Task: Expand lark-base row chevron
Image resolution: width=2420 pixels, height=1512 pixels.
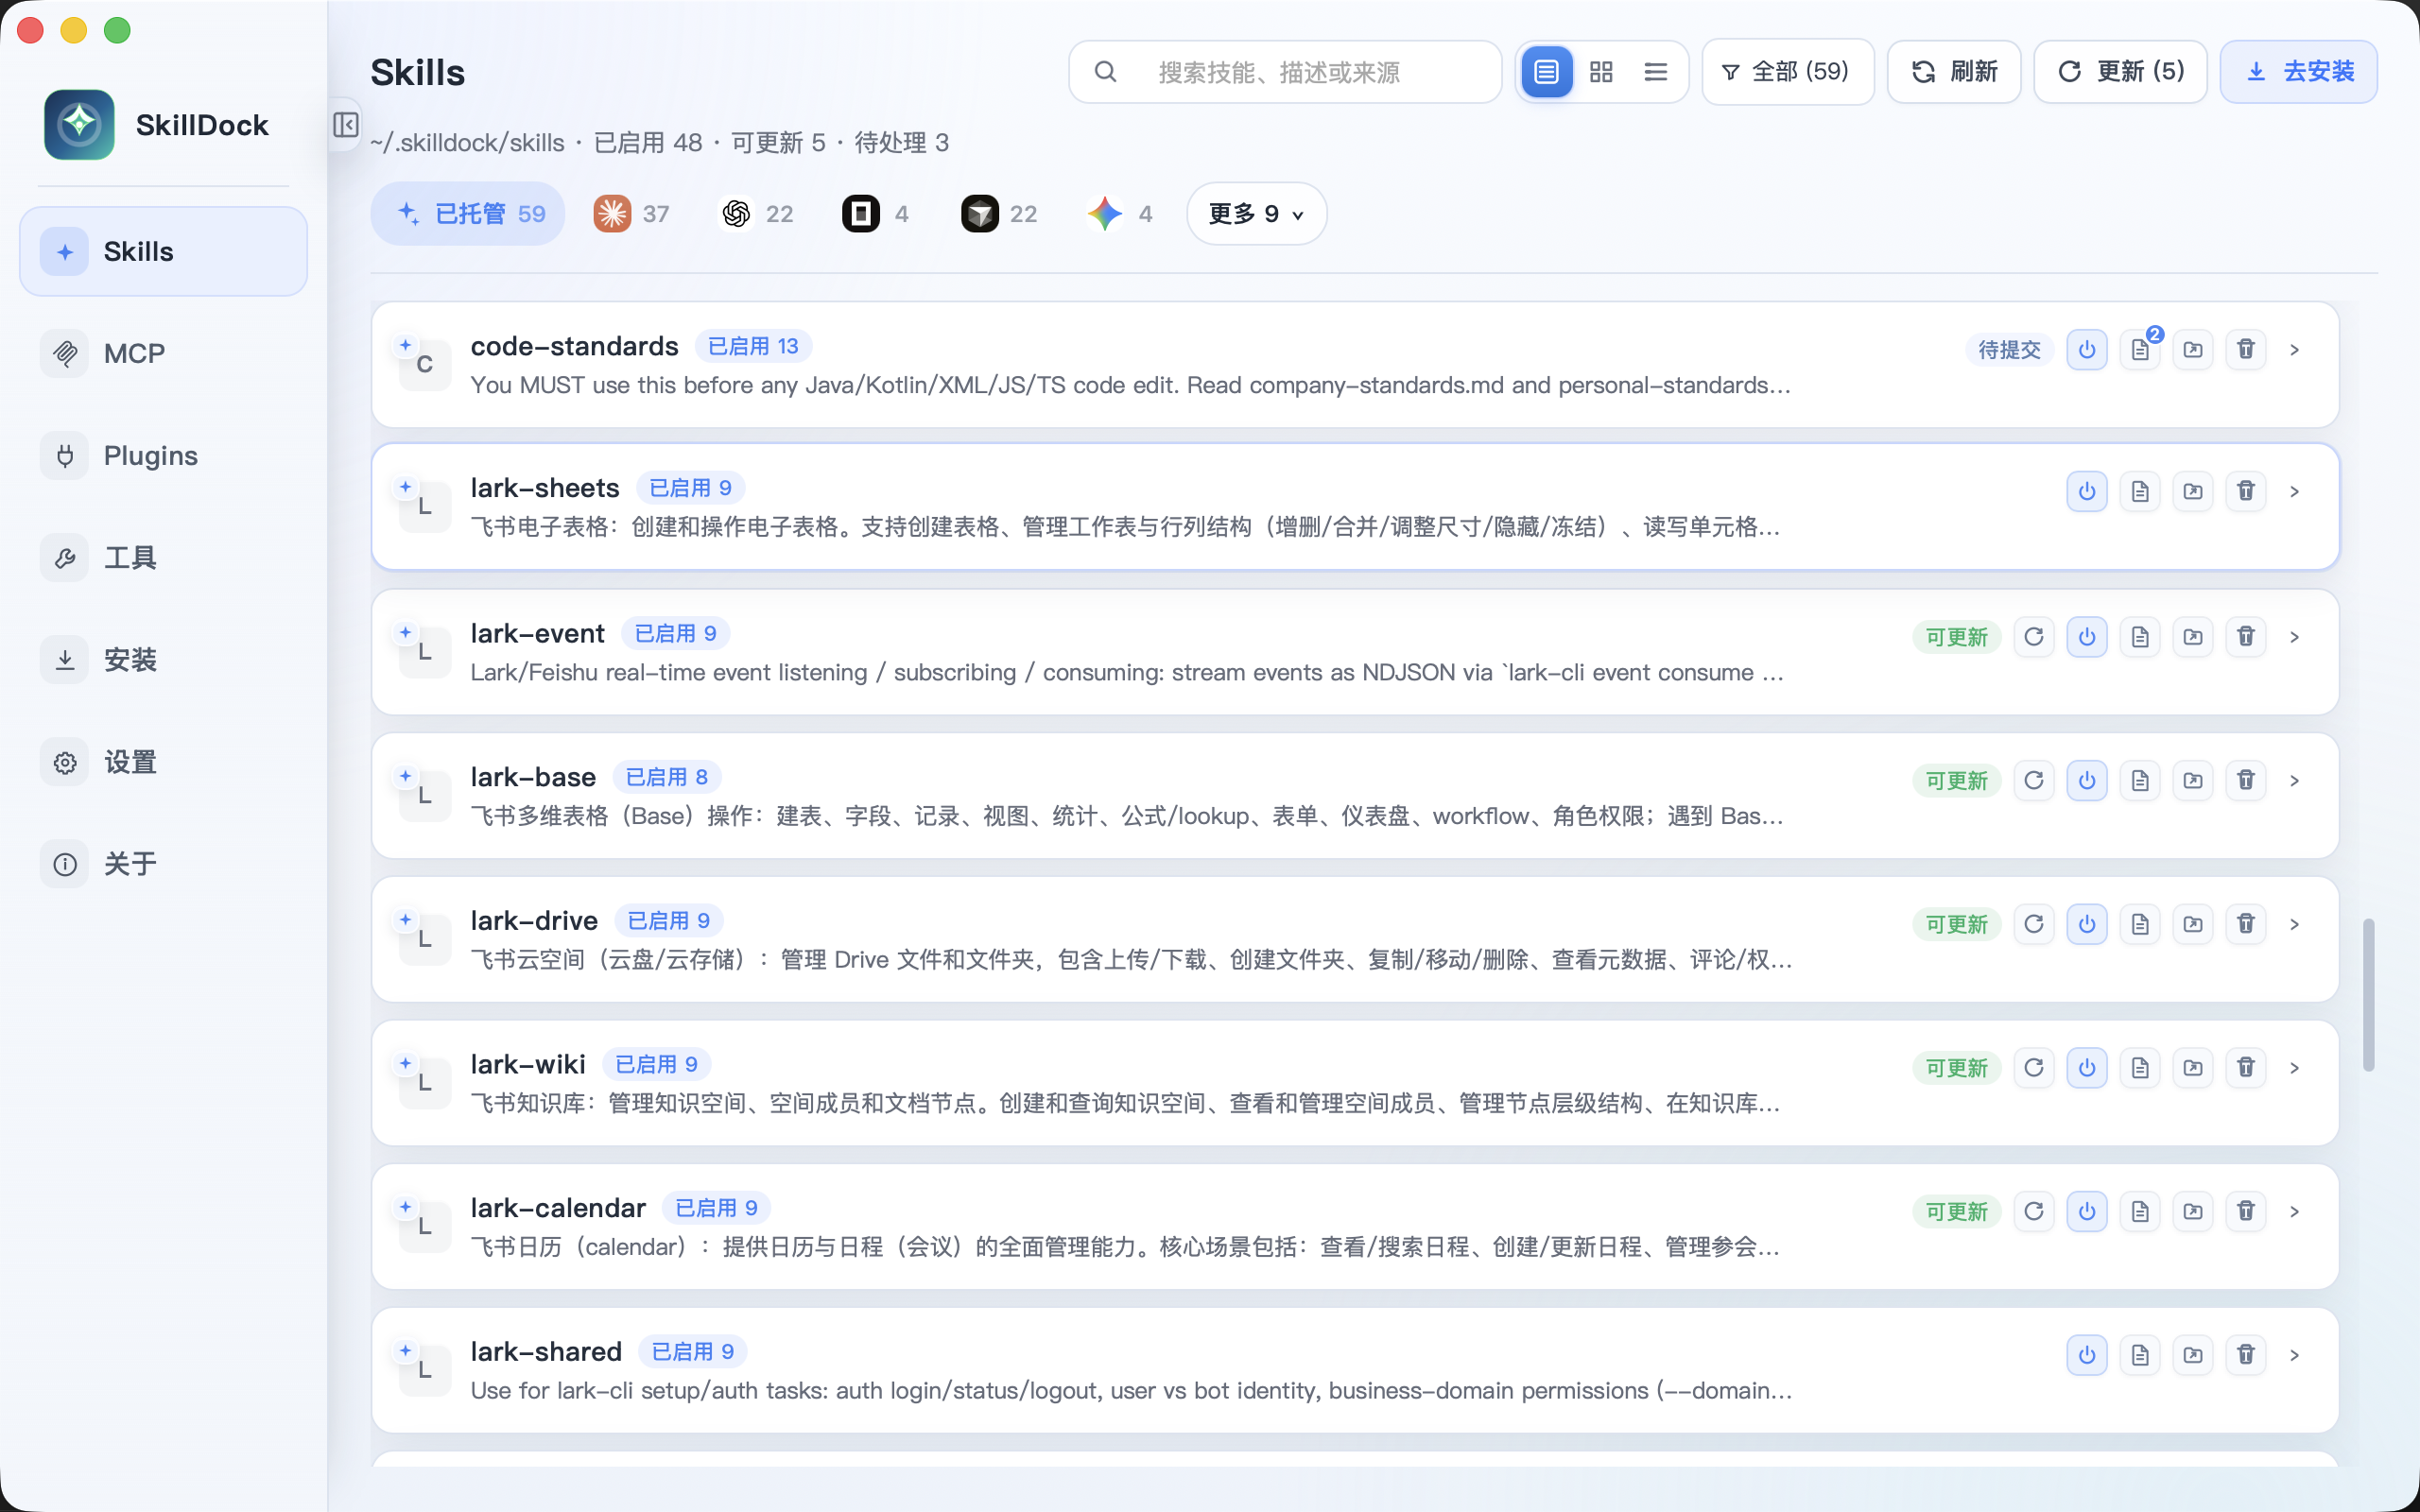Action: 2295,781
